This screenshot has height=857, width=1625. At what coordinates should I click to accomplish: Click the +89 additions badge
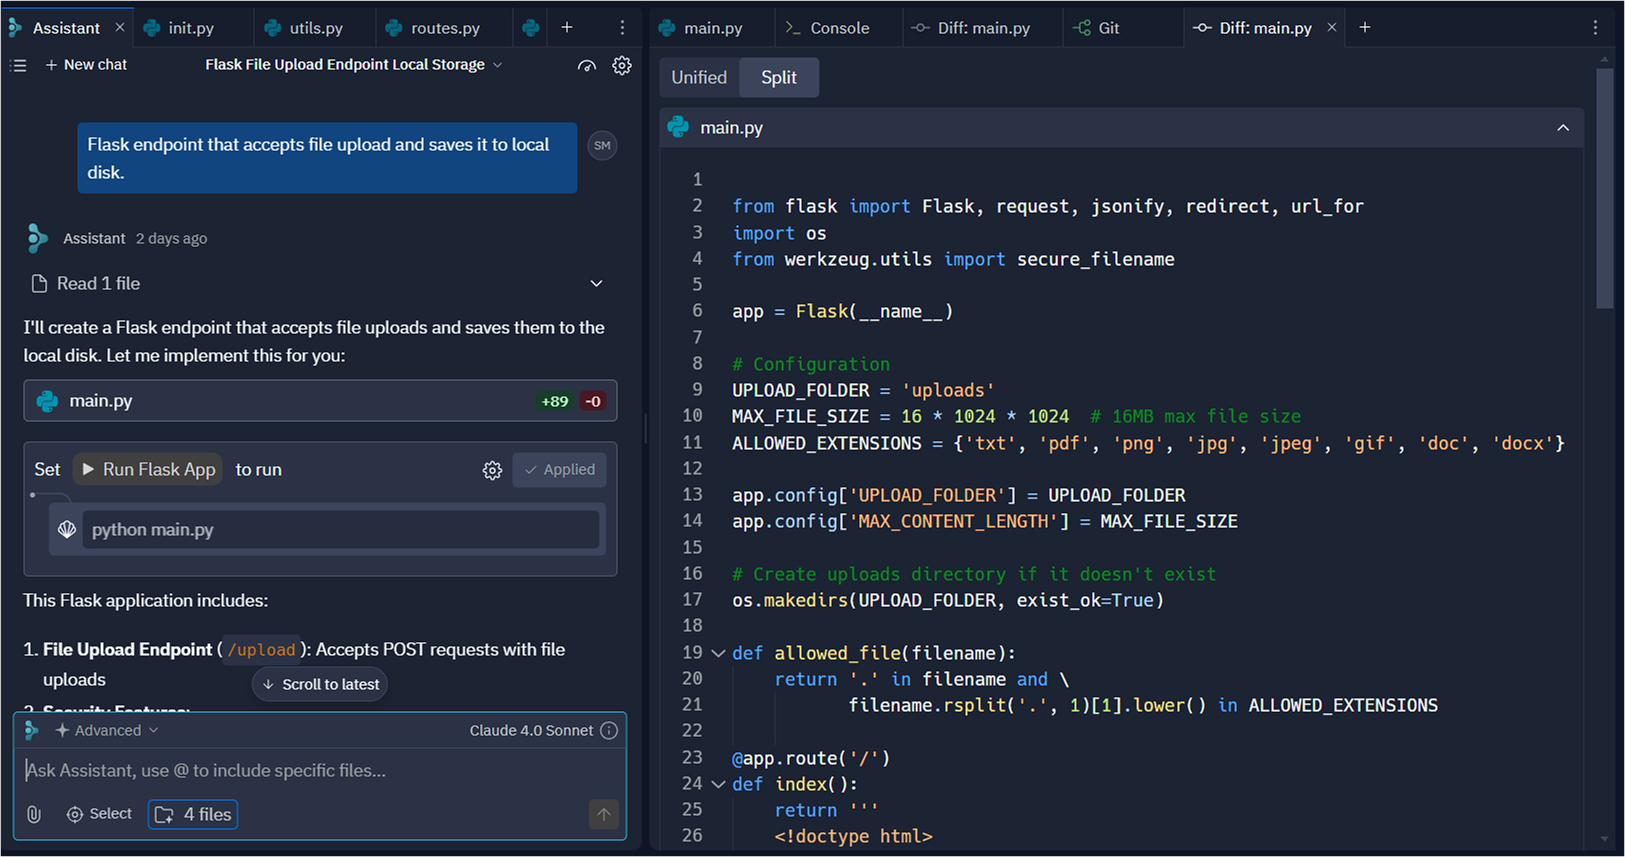point(555,401)
